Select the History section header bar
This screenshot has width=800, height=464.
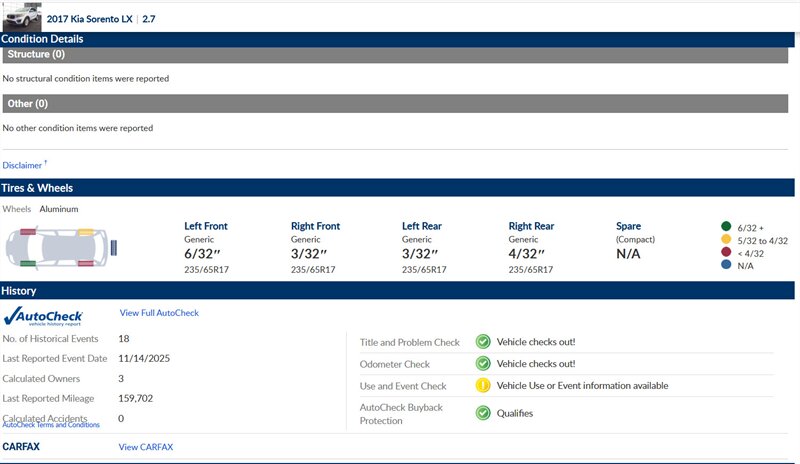[400, 291]
